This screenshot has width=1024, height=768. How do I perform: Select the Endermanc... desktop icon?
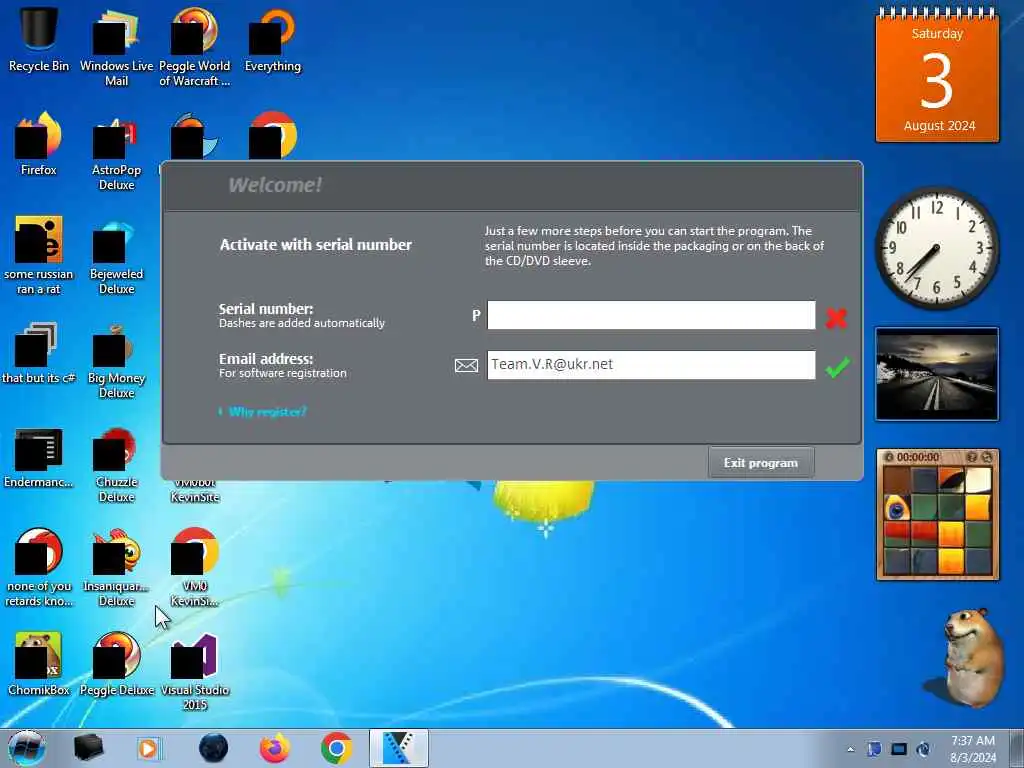pos(39,457)
